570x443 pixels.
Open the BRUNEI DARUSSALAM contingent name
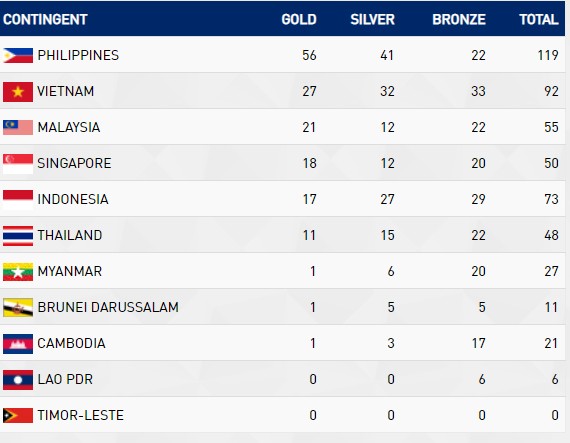pos(108,307)
